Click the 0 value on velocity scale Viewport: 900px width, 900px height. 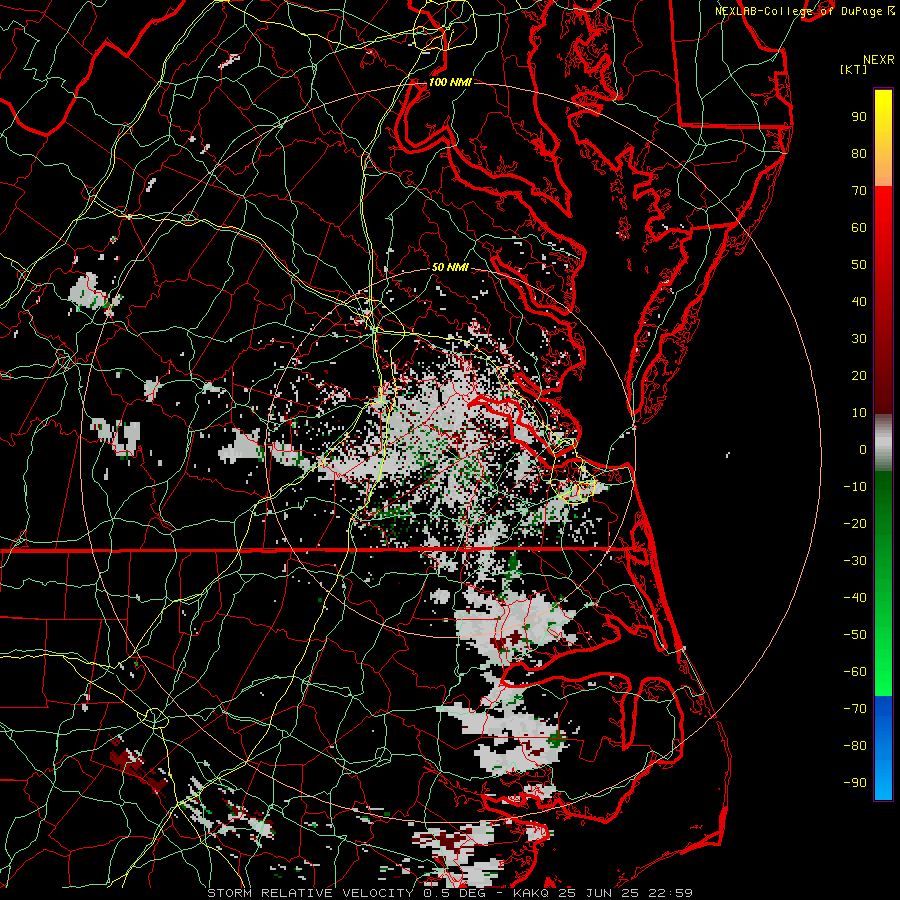click(863, 450)
